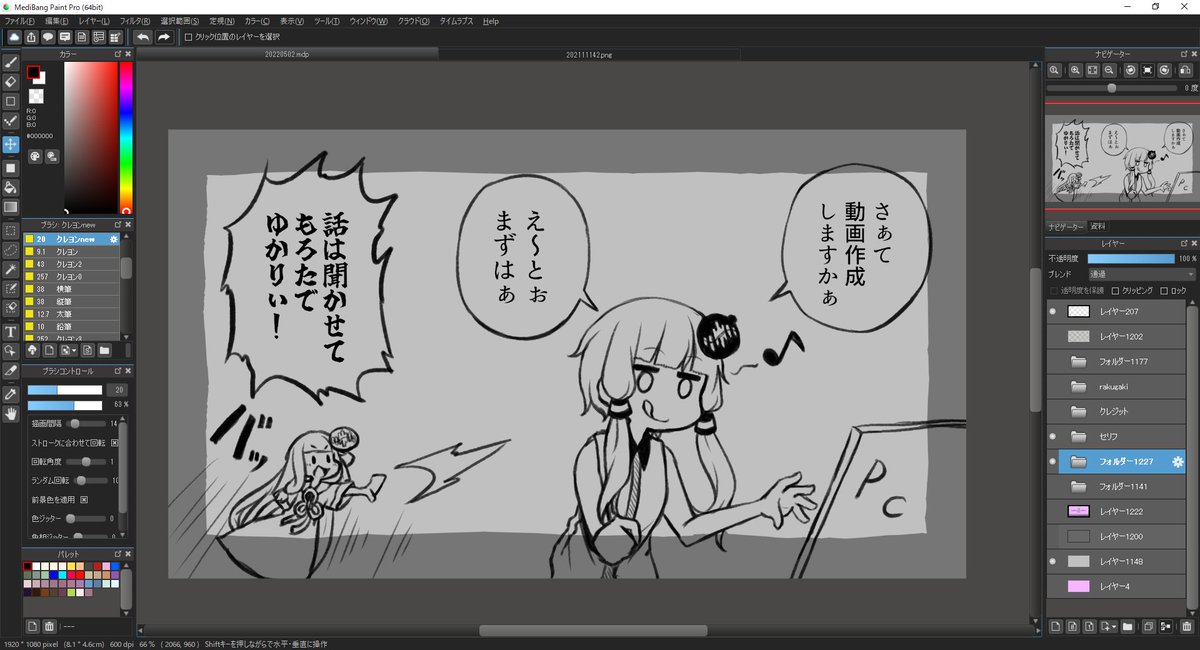
Task: Open 選択範囲(S) menu
Action: [x=180, y=21]
